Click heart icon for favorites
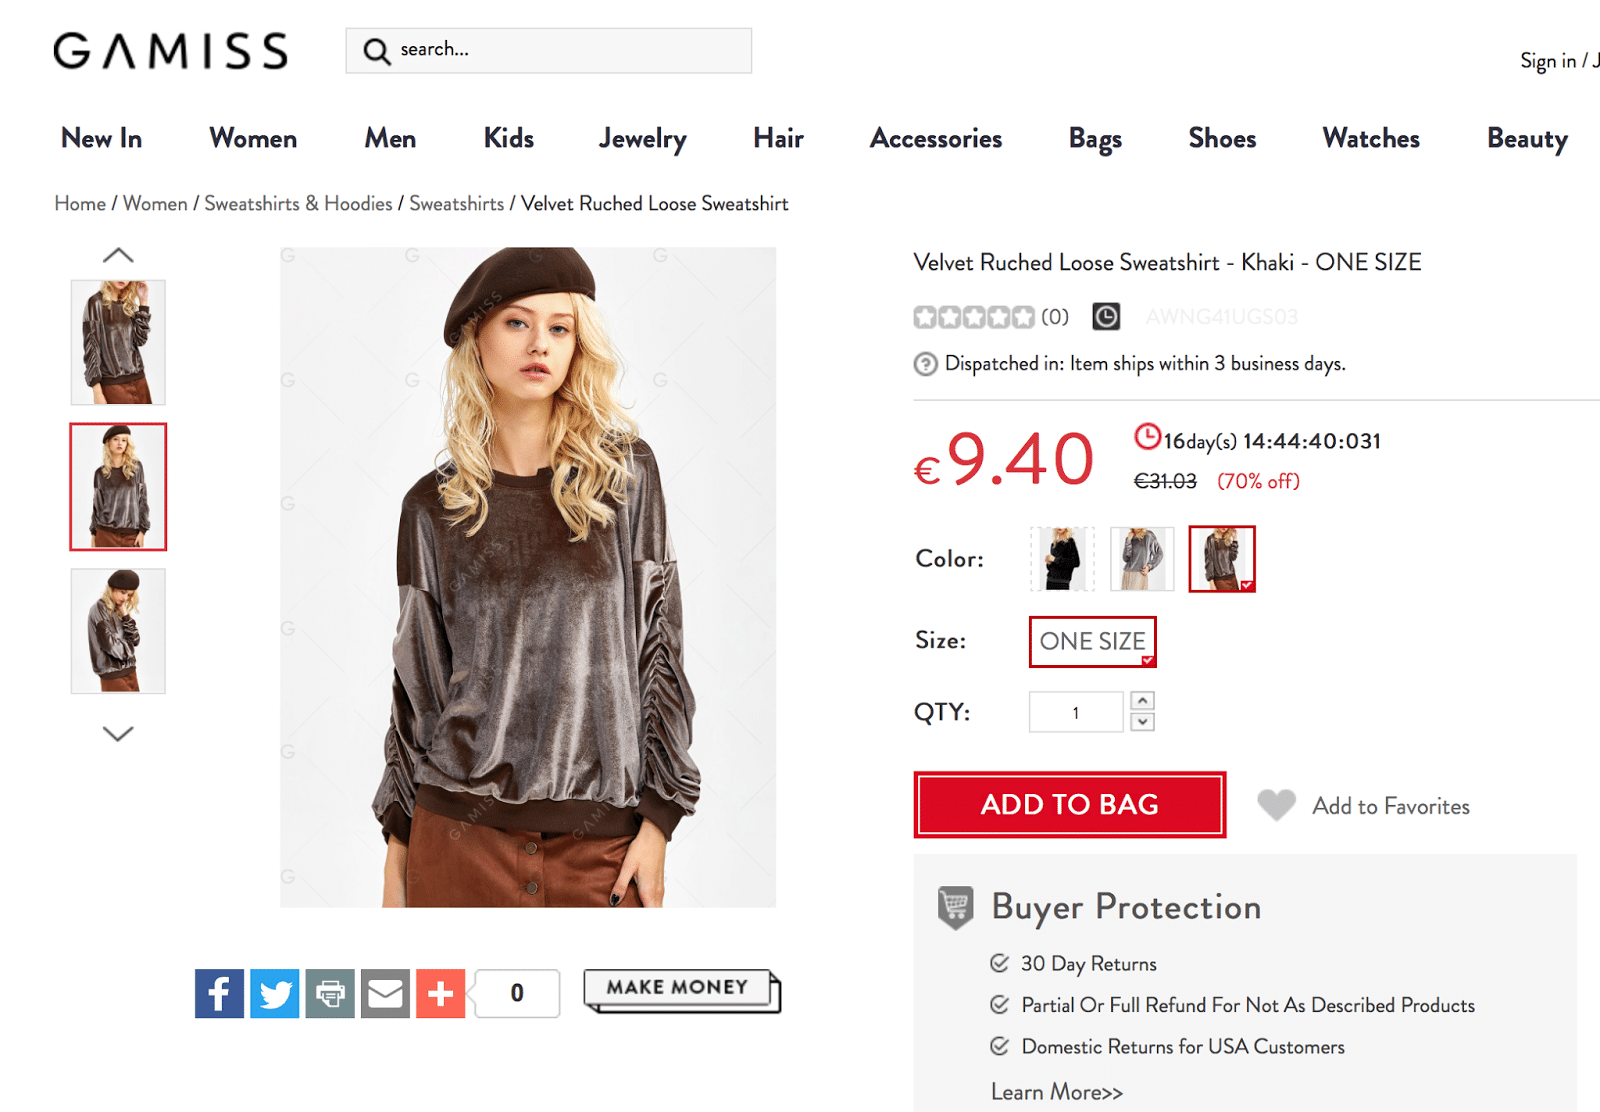The image size is (1600, 1112). tap(1276, 805)
